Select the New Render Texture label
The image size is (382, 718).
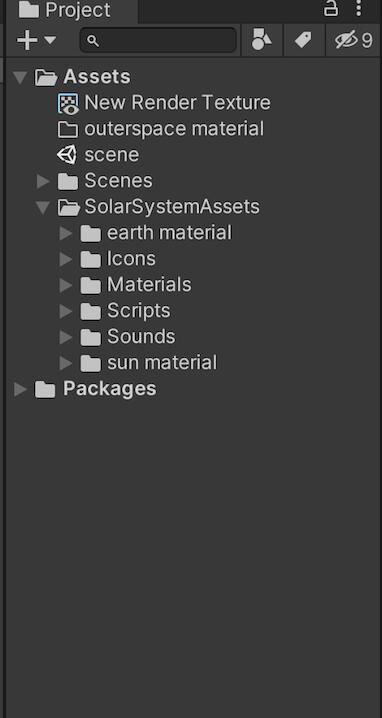(177, 103)
